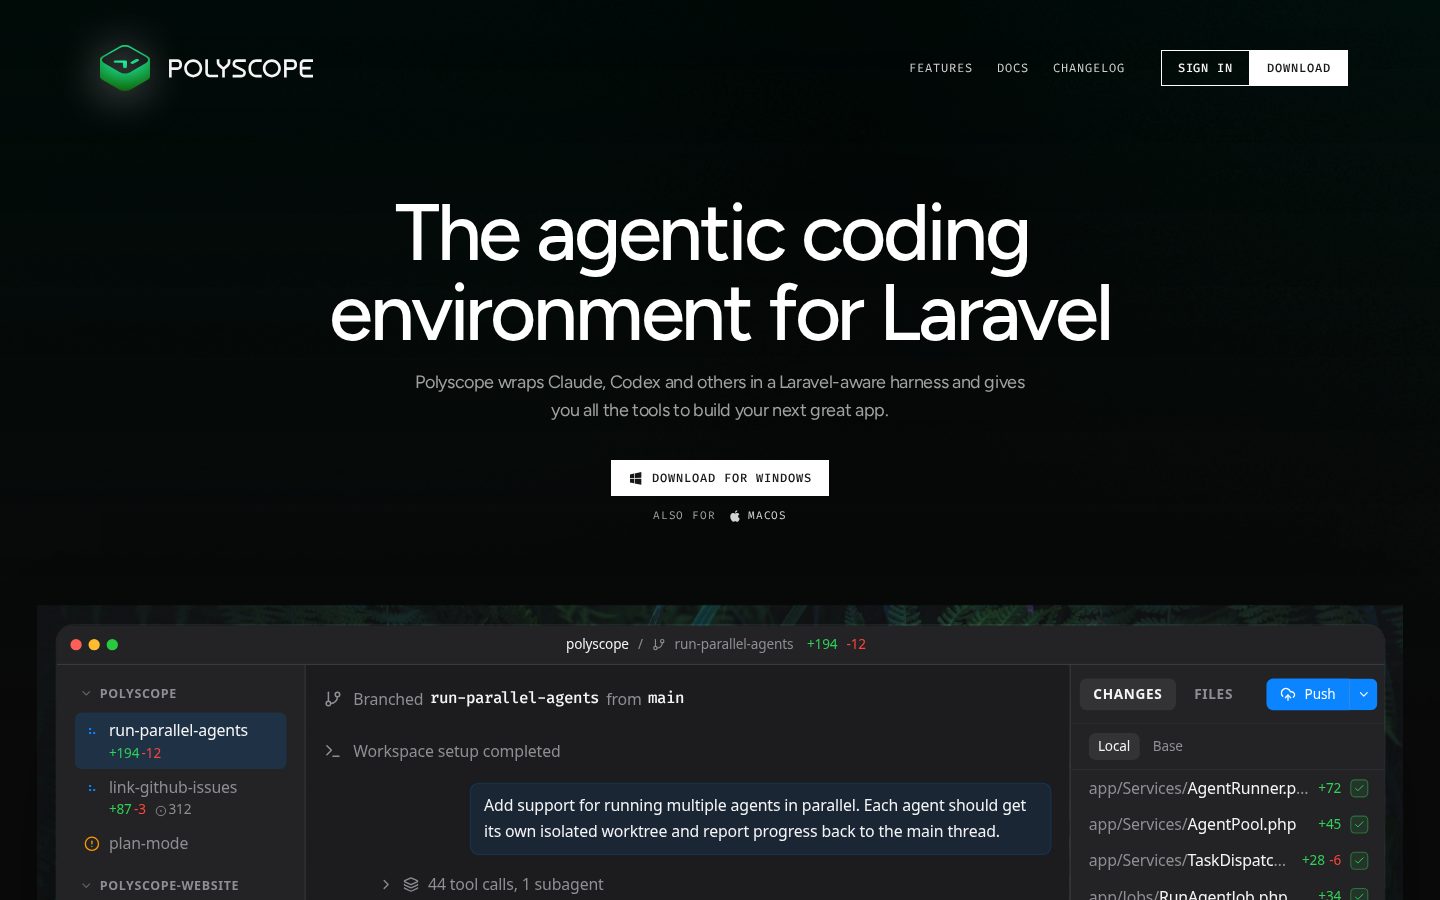Open AgentRunner.p... file in changes list
This screenshot has width=1440, height=900.
[x=1198, y=788]
